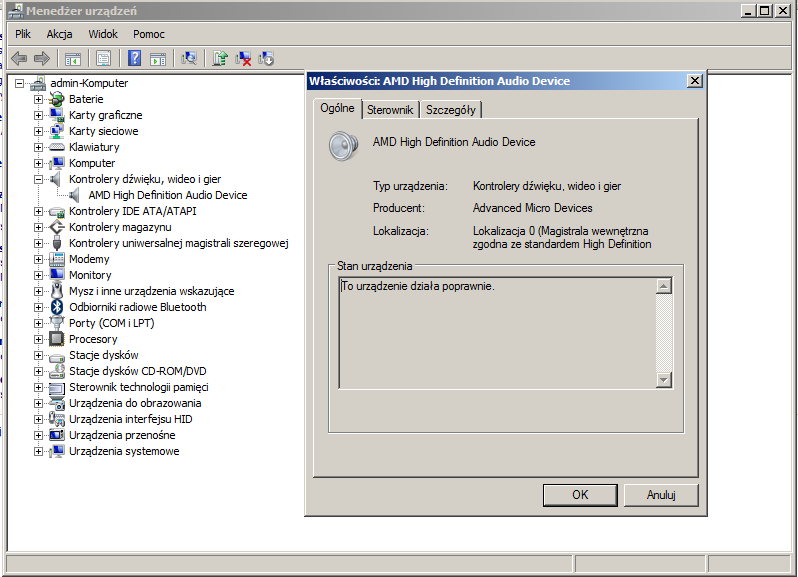This screenshot has height=577, width=798.
Task: Expand the Kontrolery IDE ATA/ATAPI node
Action: pos(38,211)
